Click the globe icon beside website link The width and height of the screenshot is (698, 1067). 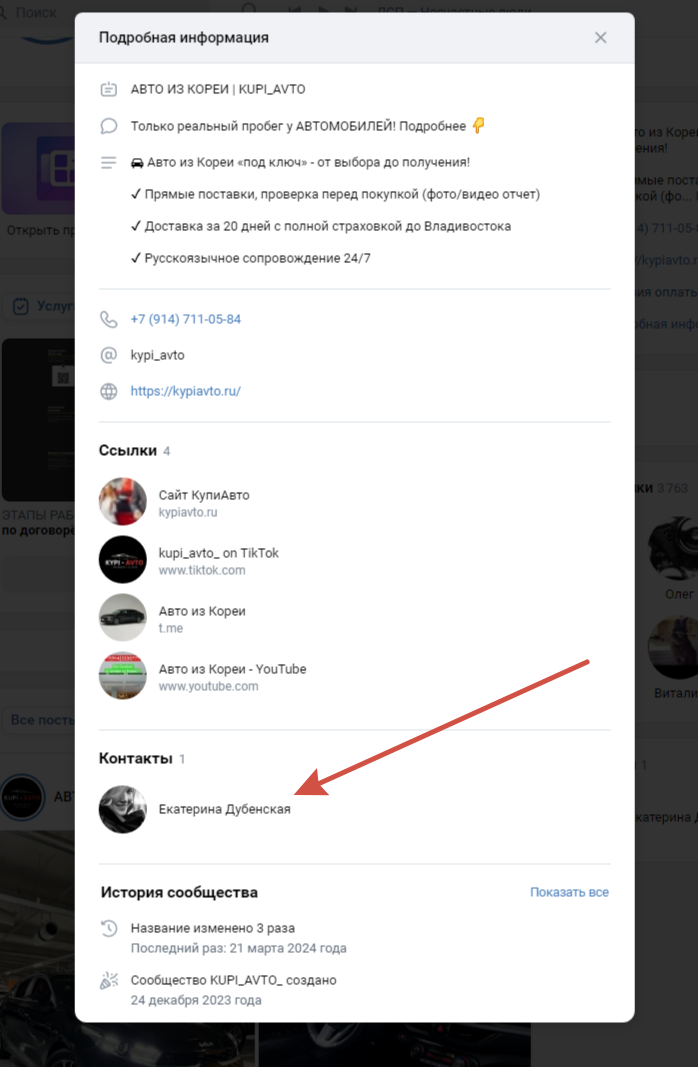pyautogui.click(x=109, y=391)
